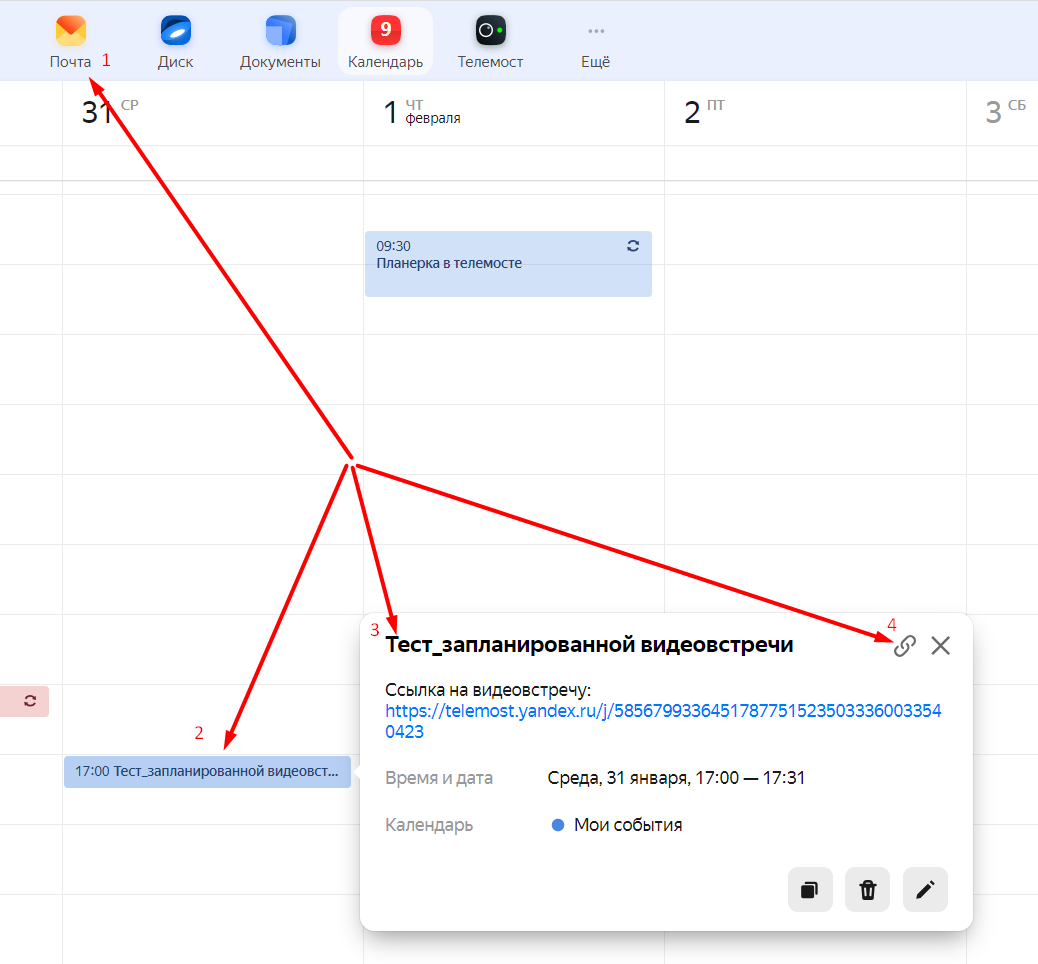
Task: Click the blue Мои события color dot
Action: (x=558, y=825)
